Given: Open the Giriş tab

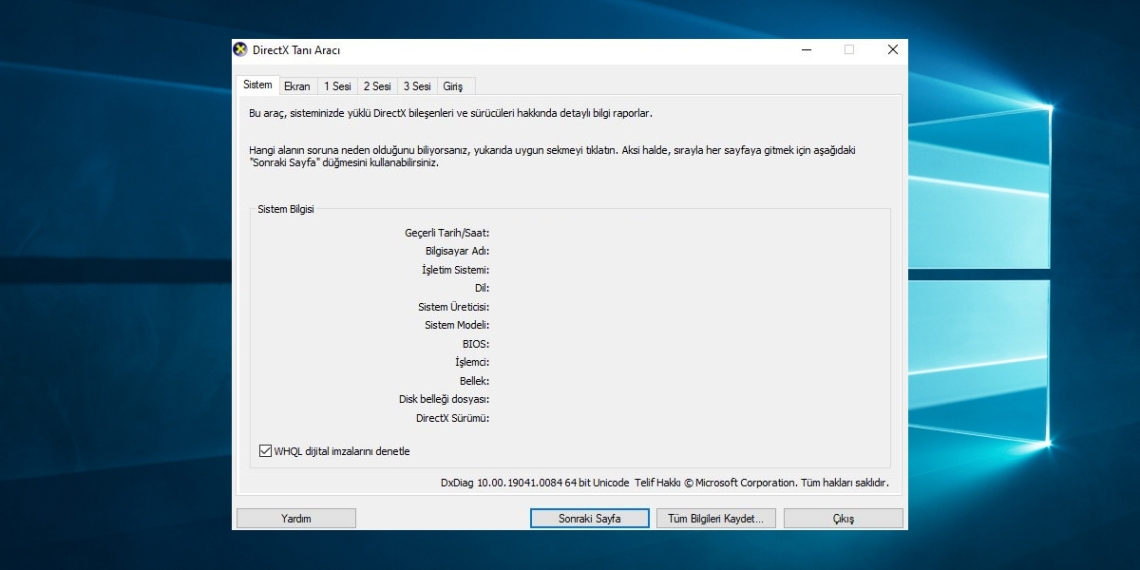Looking at the screenshot, I should [x=453, y=87].
